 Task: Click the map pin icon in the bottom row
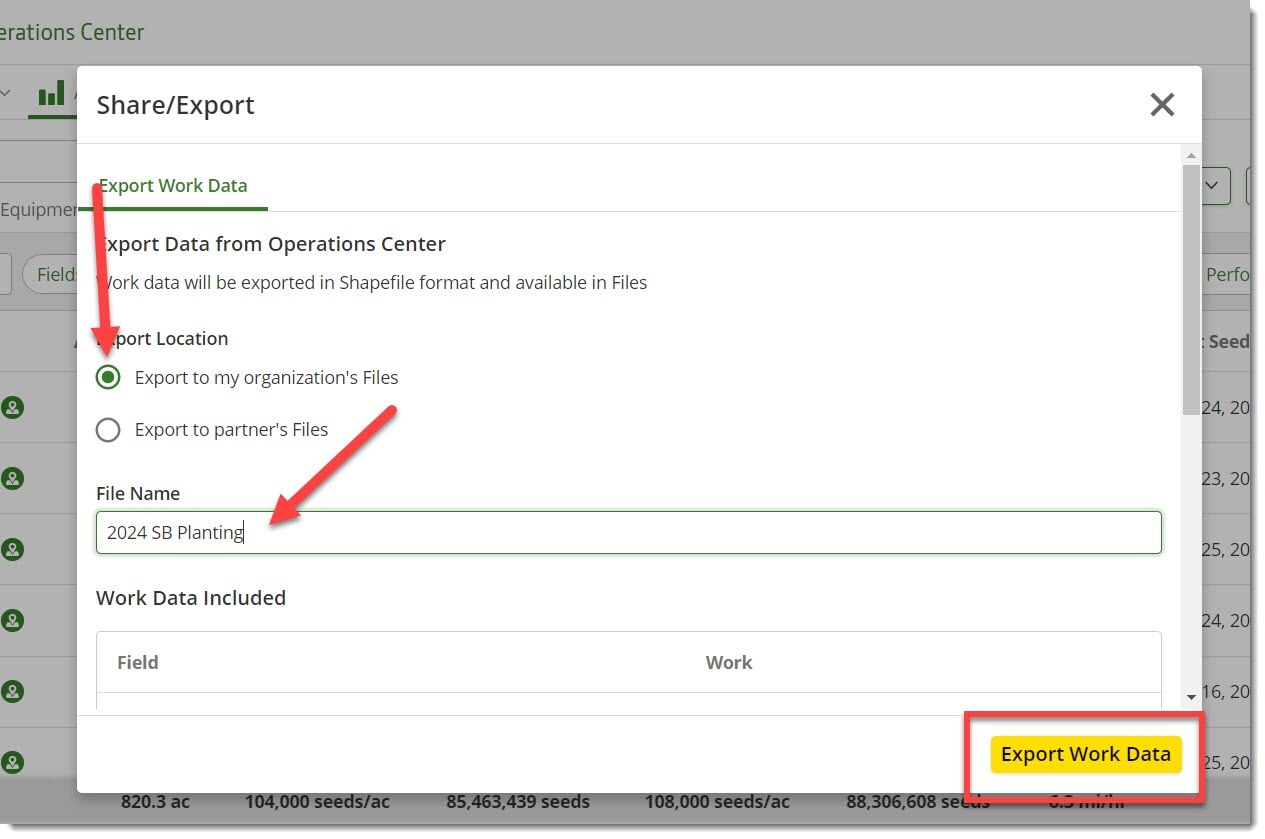pos(14,762)
